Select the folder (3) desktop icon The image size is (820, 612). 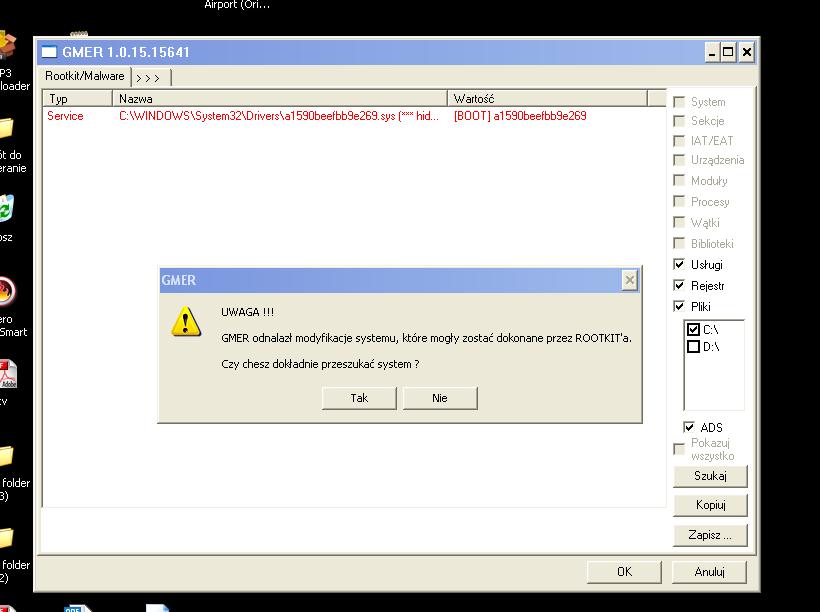click(x=6, y=456)
